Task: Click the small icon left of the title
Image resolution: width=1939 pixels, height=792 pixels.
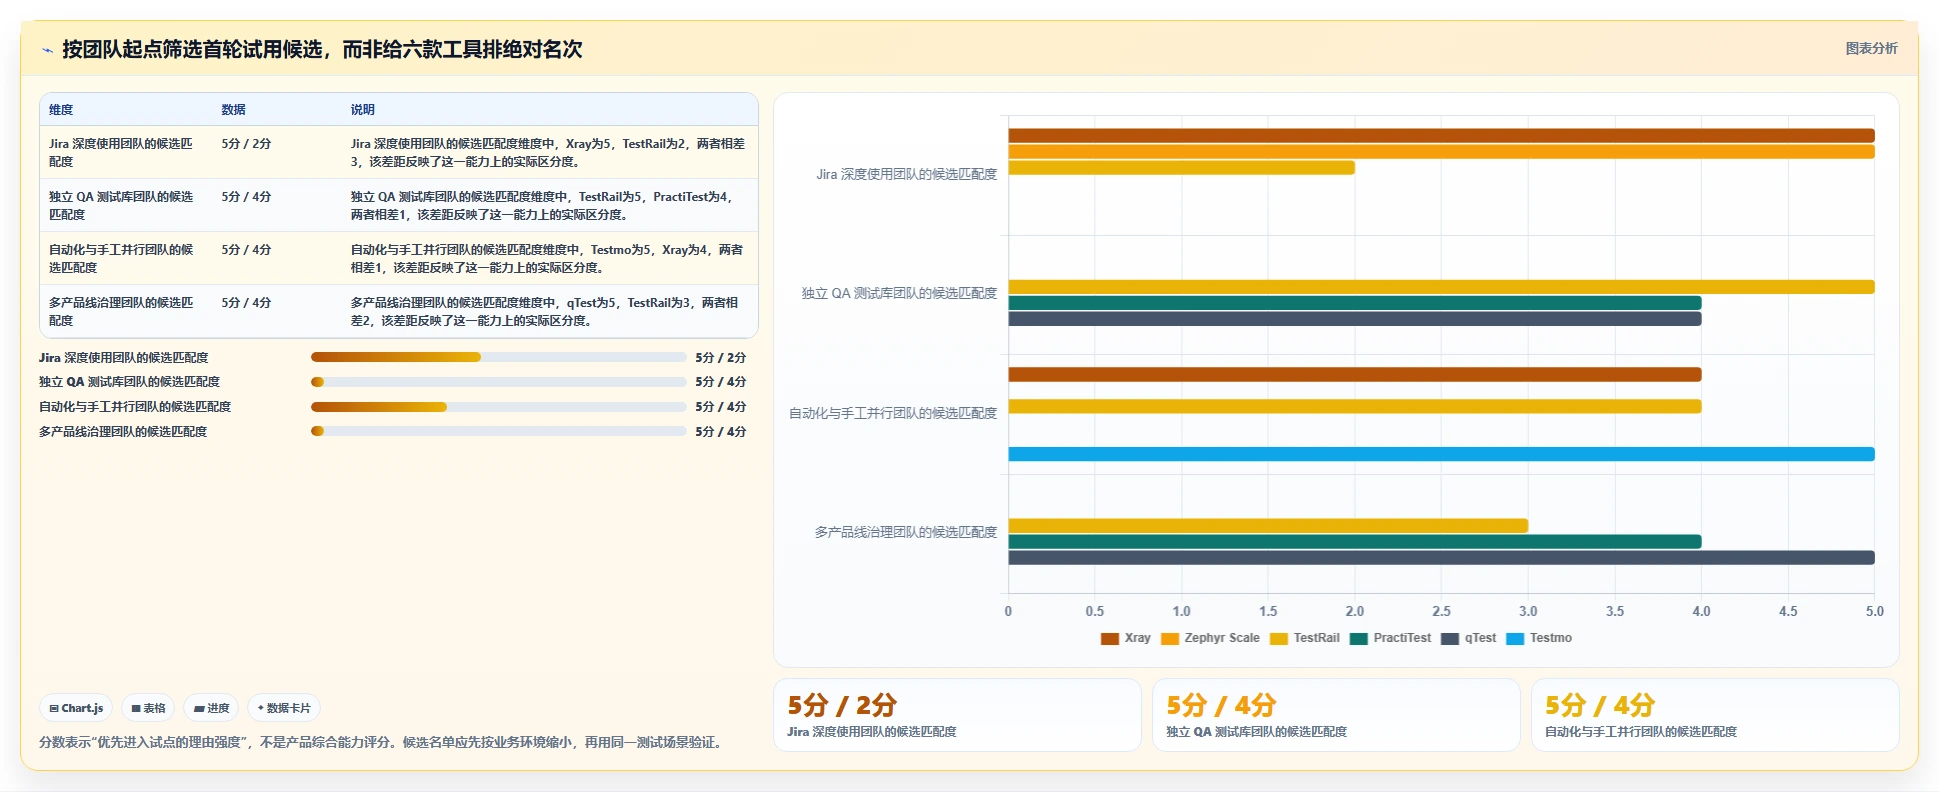Action: coord(47,50)
